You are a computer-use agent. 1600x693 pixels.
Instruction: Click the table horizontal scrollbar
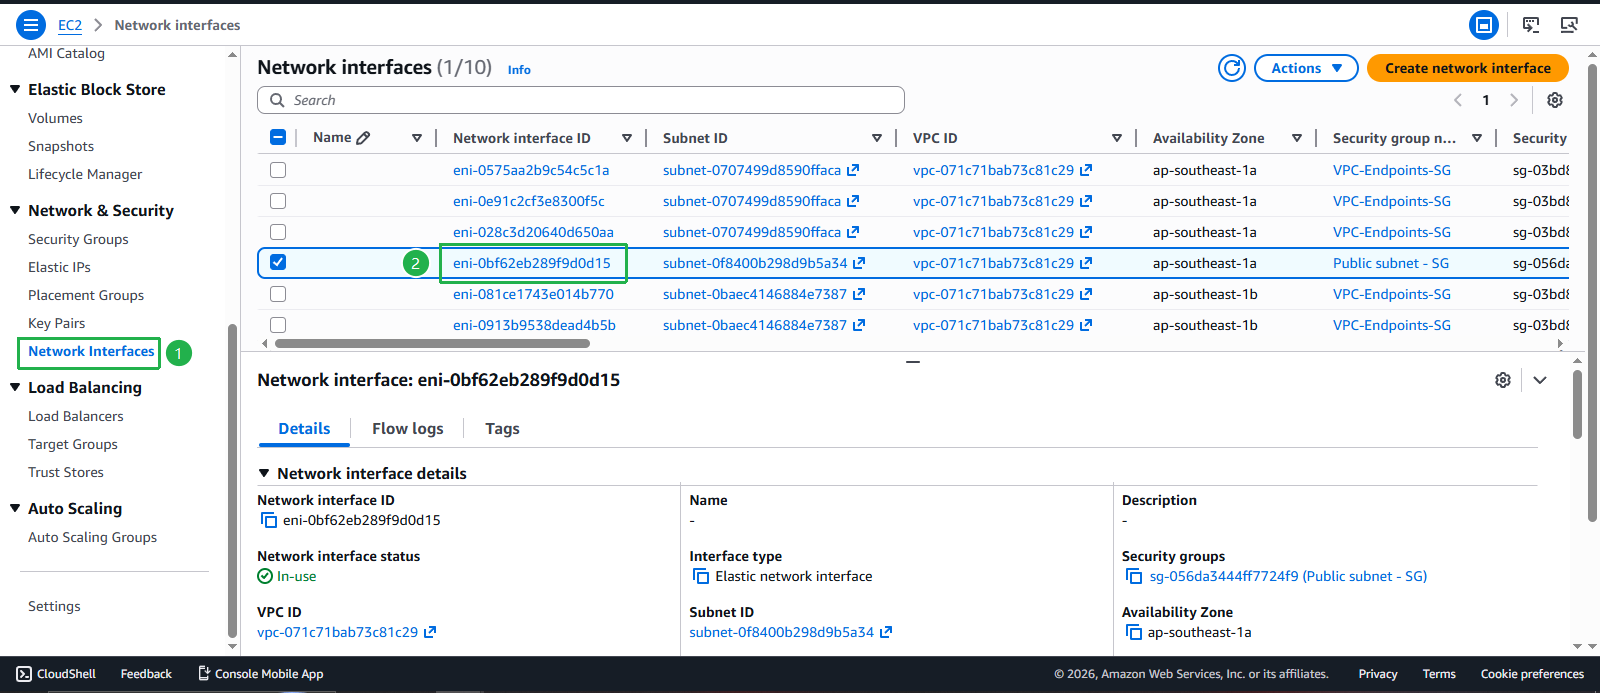coord(432,343)
